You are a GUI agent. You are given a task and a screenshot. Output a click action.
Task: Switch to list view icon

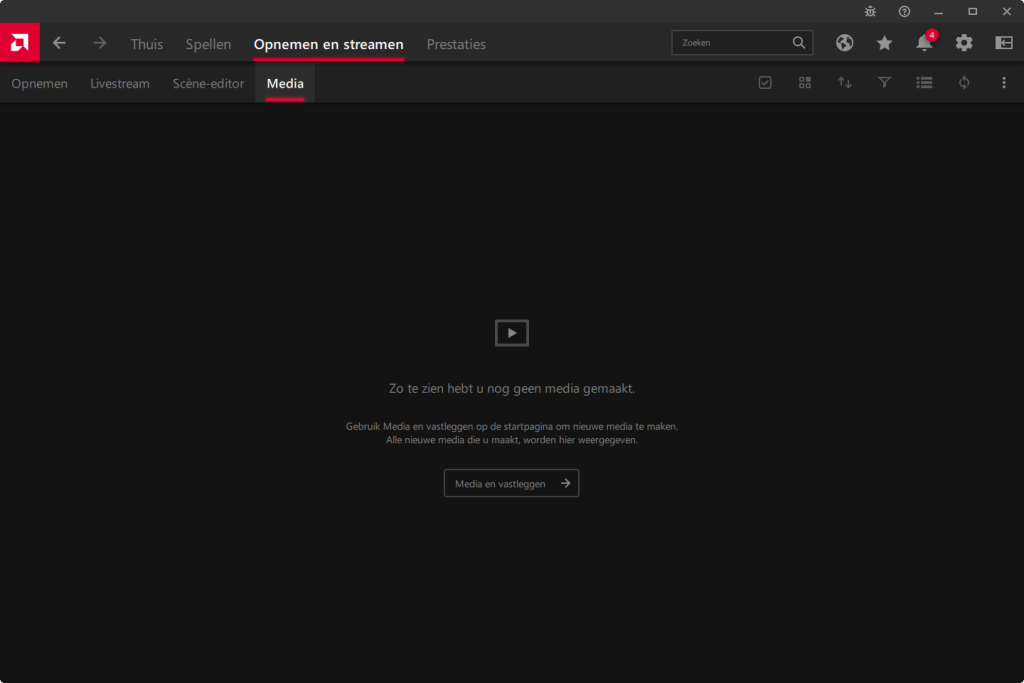coord(924,83)
